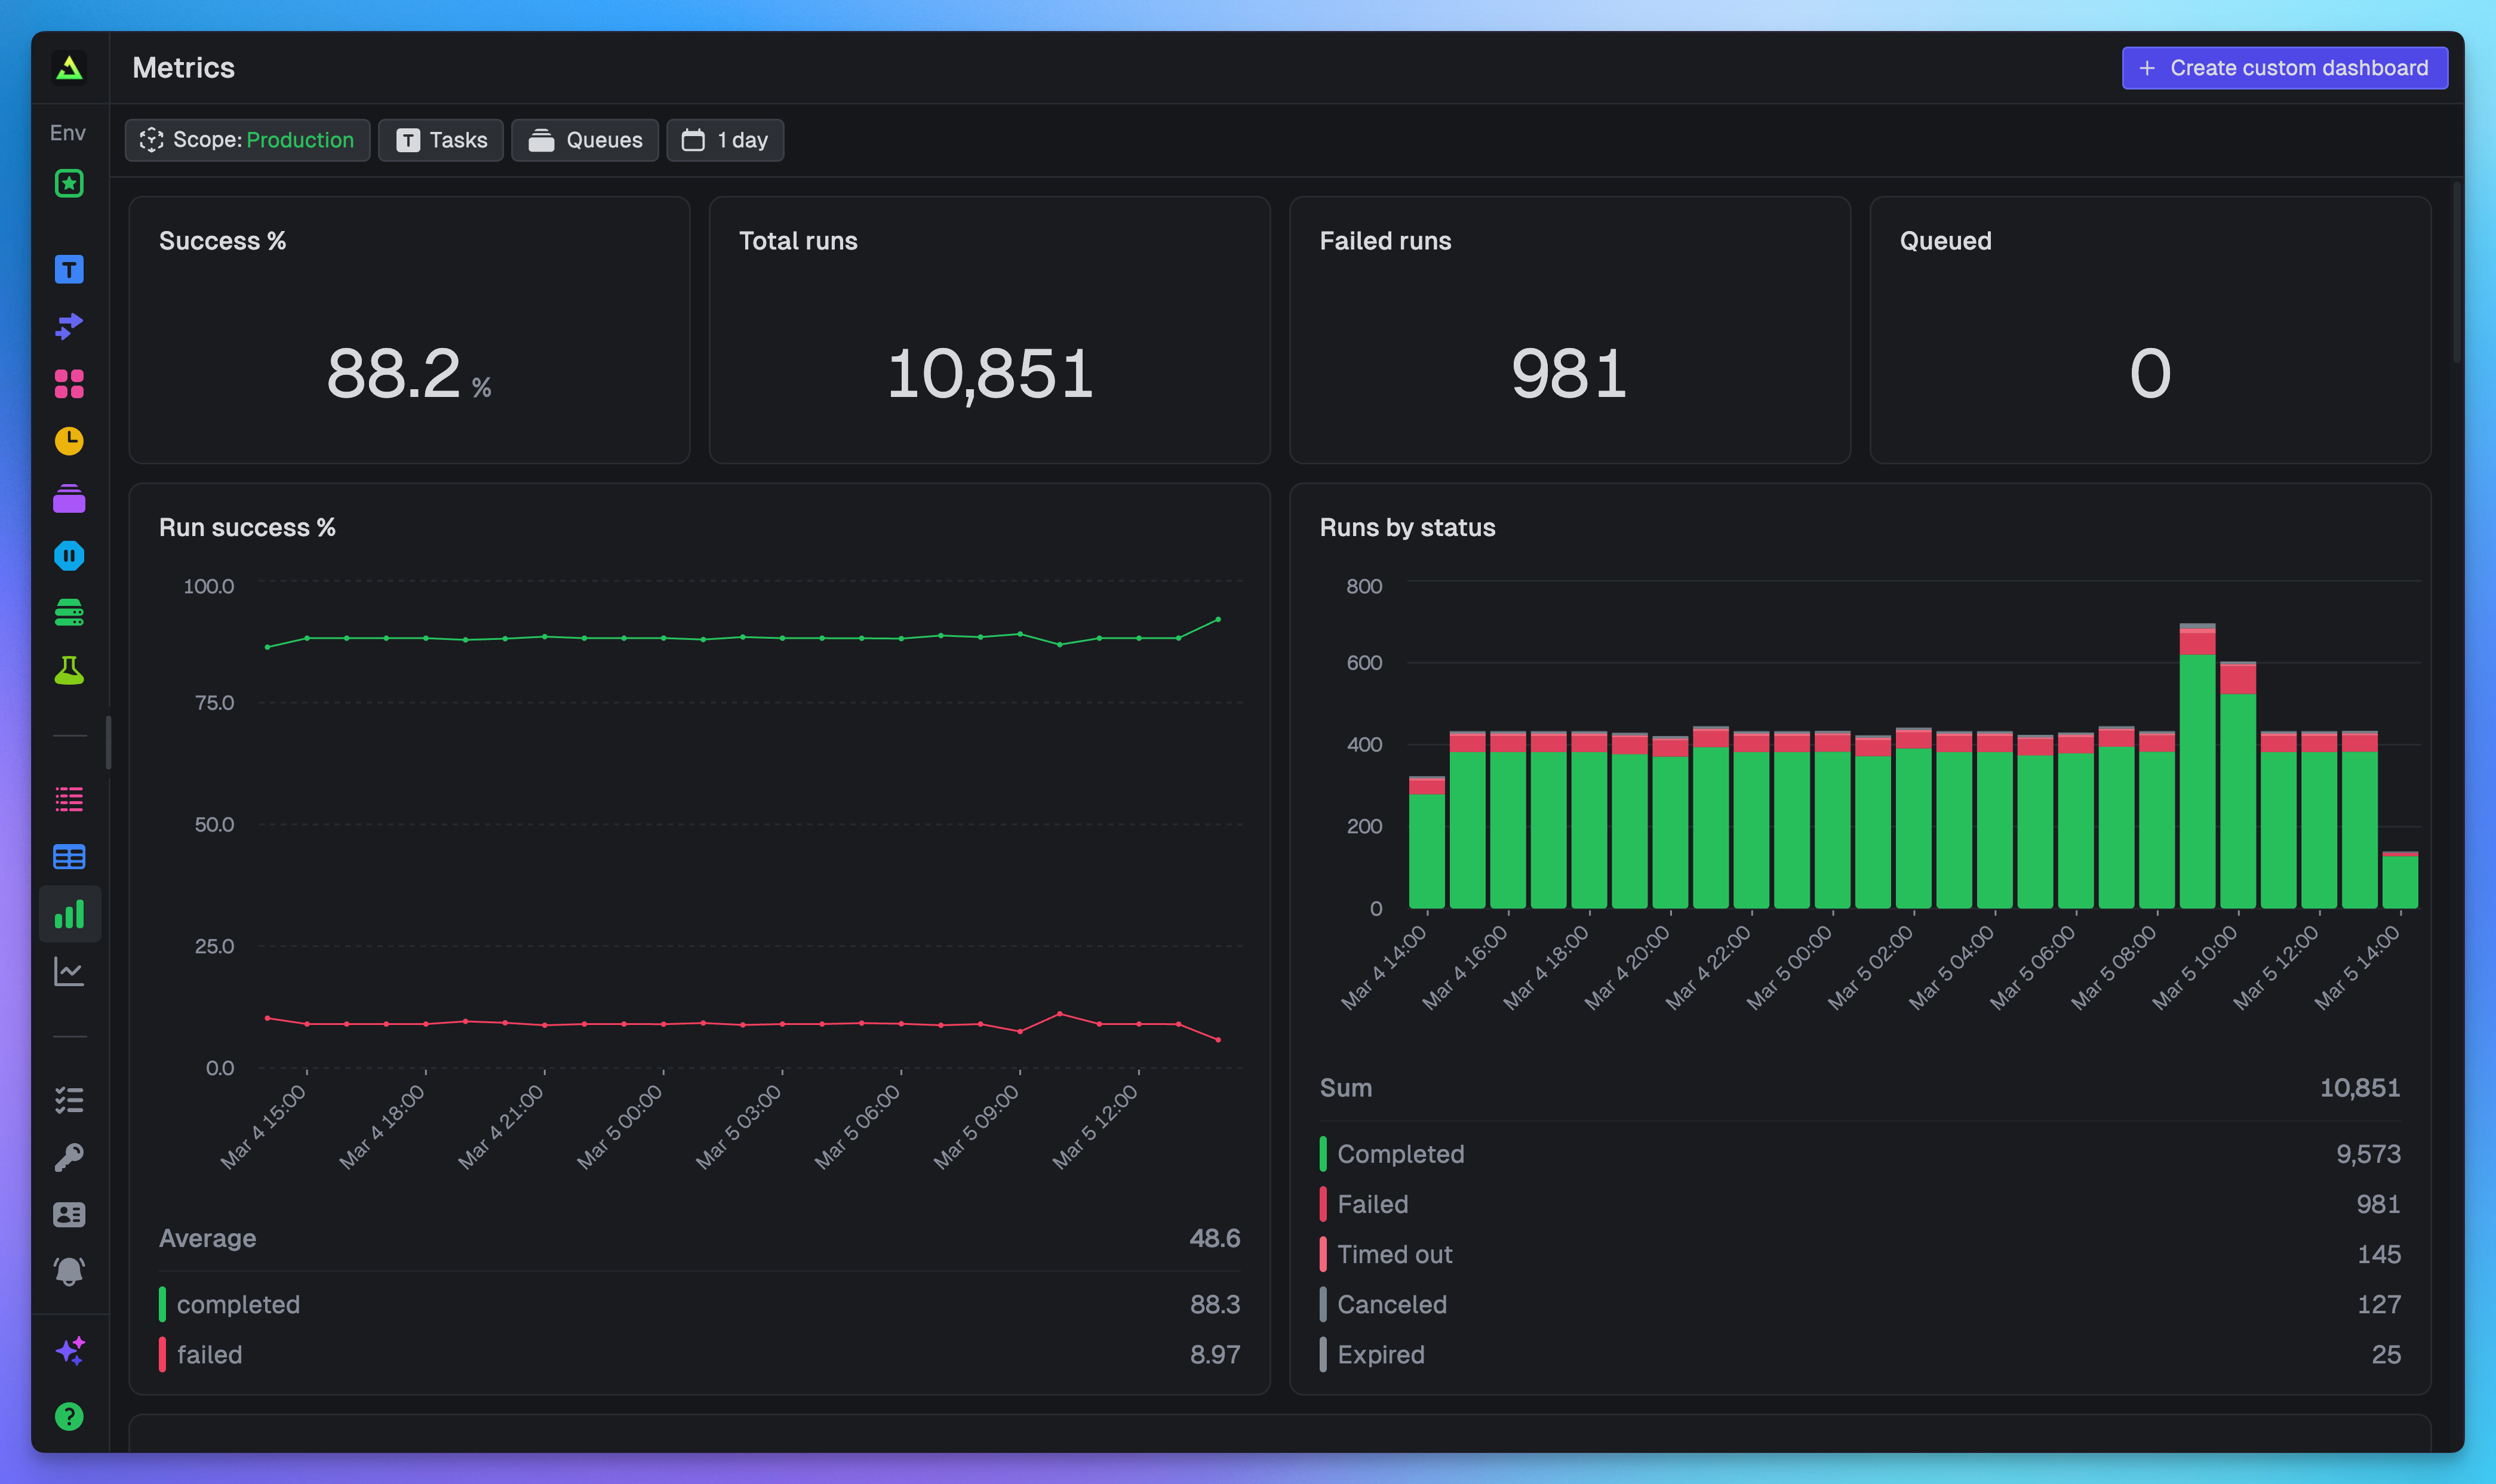Open the 1 day time range selector
This screenshot has height=1484, width=2496.
click(x=726, y=140)
